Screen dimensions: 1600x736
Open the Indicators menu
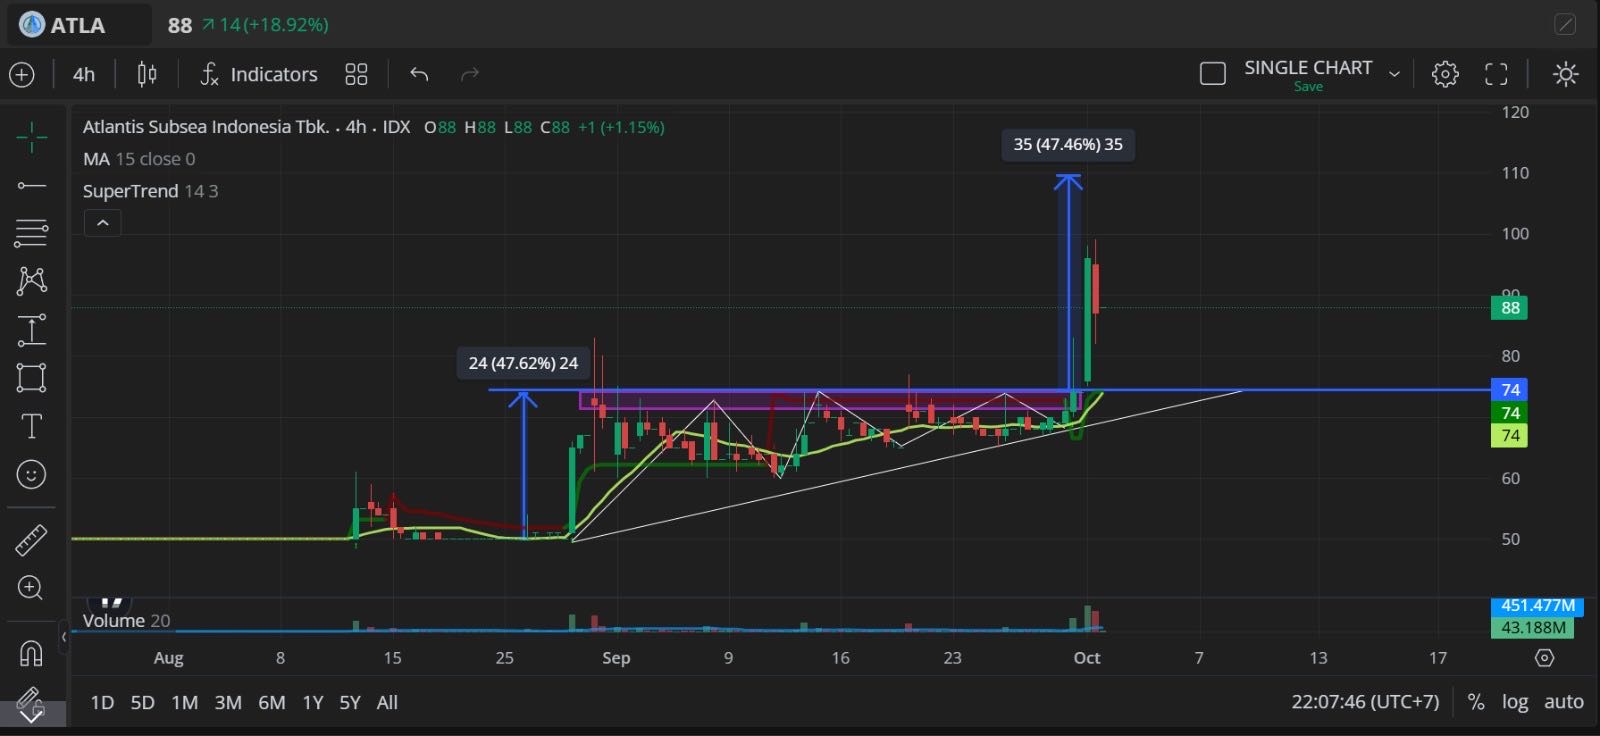coord(259,74)
